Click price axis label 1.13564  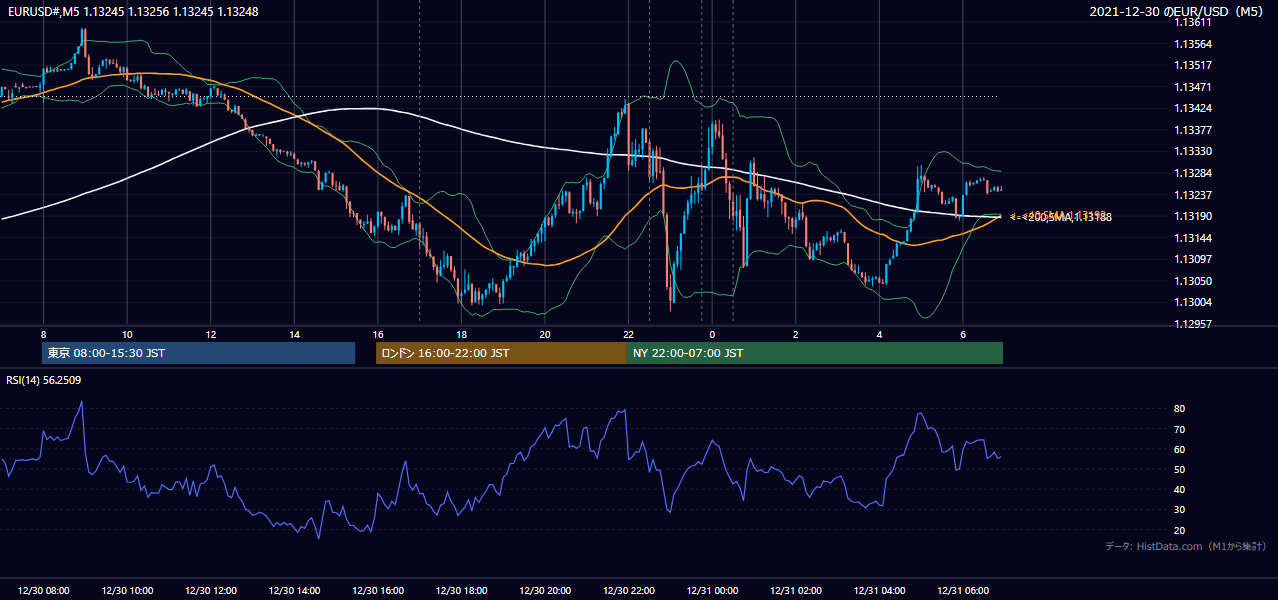pos(1193,44)
